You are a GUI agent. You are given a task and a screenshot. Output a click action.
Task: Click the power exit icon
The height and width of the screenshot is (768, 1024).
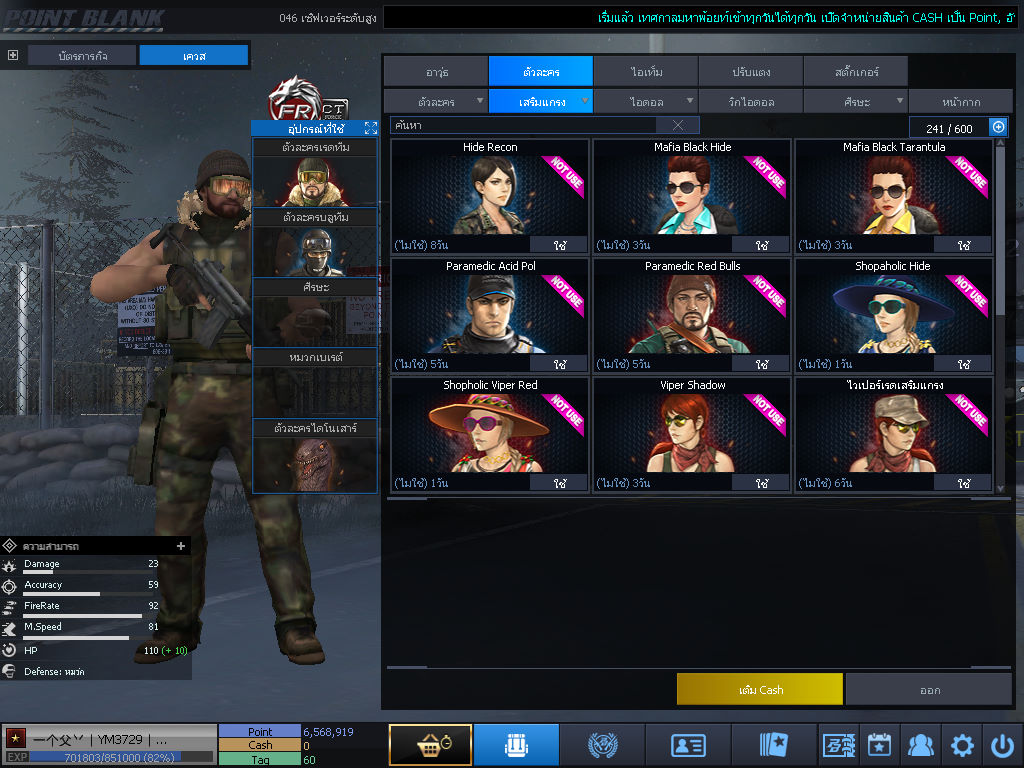(1002, 745)
